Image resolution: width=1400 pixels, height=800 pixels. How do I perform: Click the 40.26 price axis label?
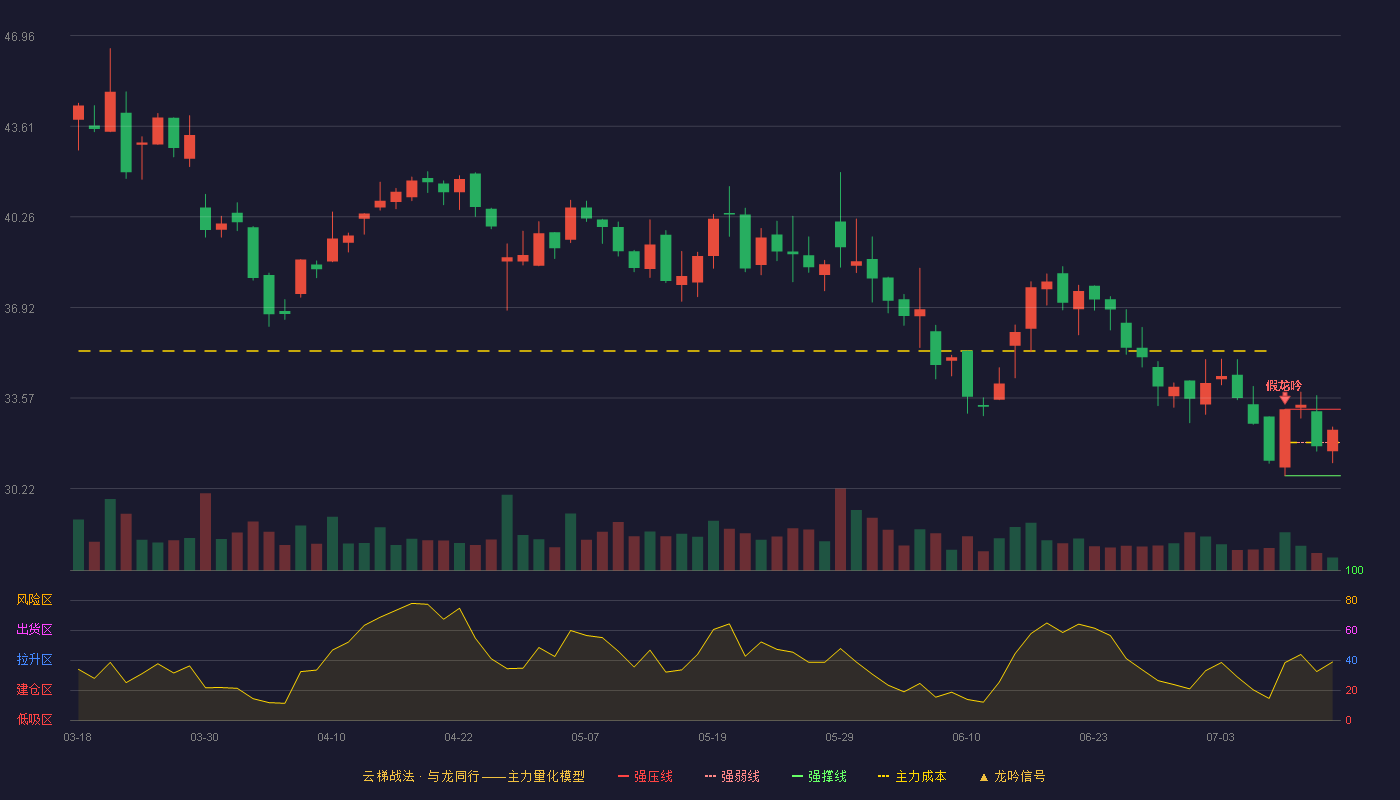pos(19,217)
